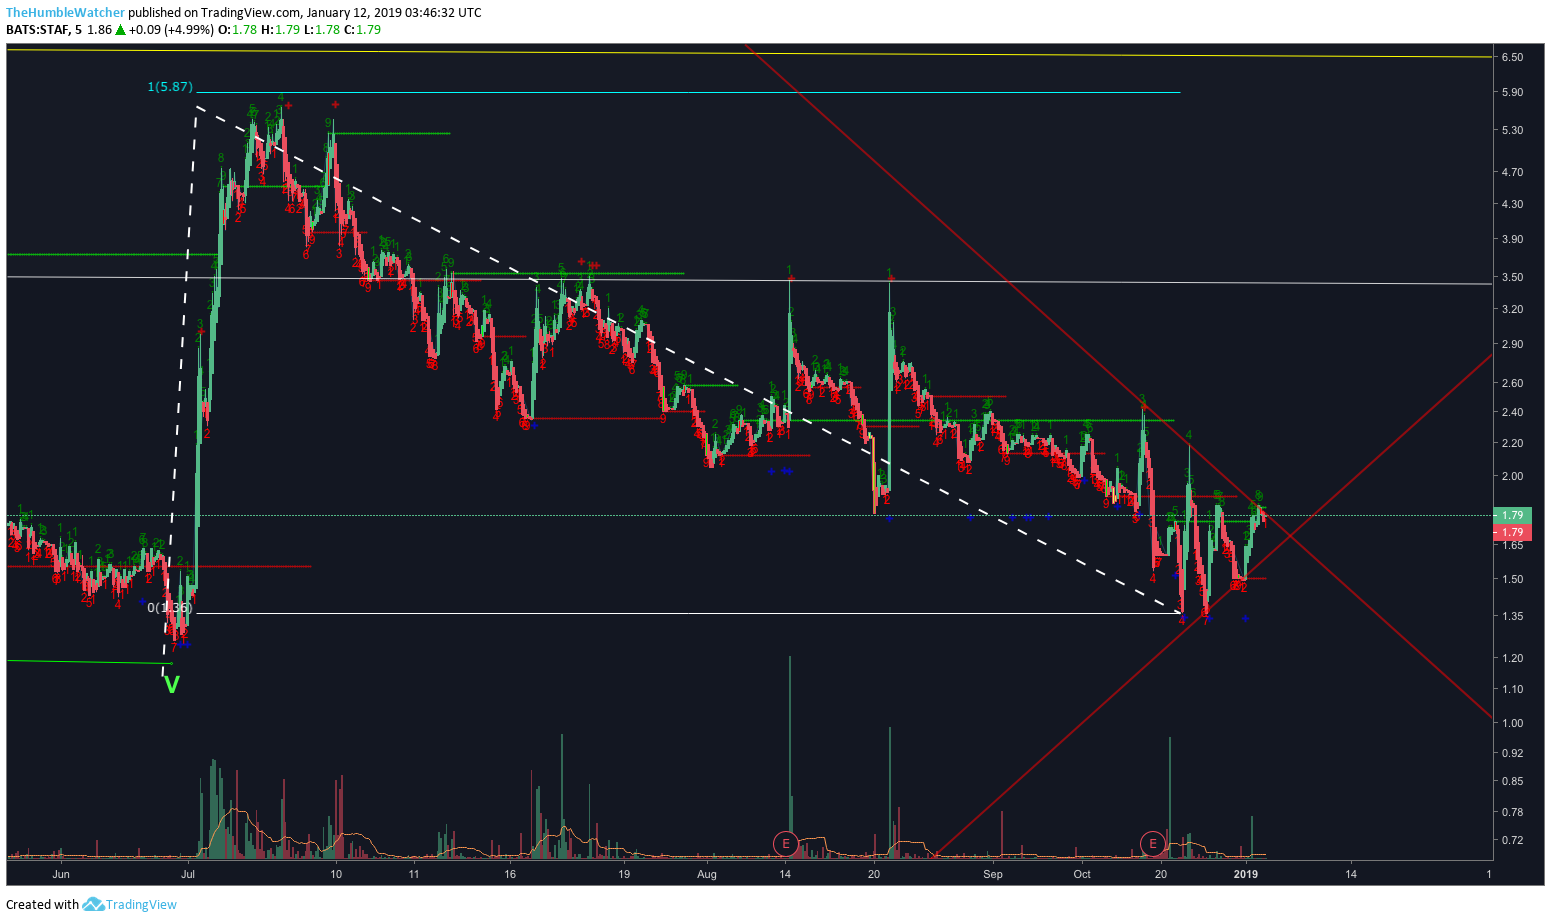Click the 1(5.87) Fibonacci level label
This screenshot has width=1551, height=922.
170,87
